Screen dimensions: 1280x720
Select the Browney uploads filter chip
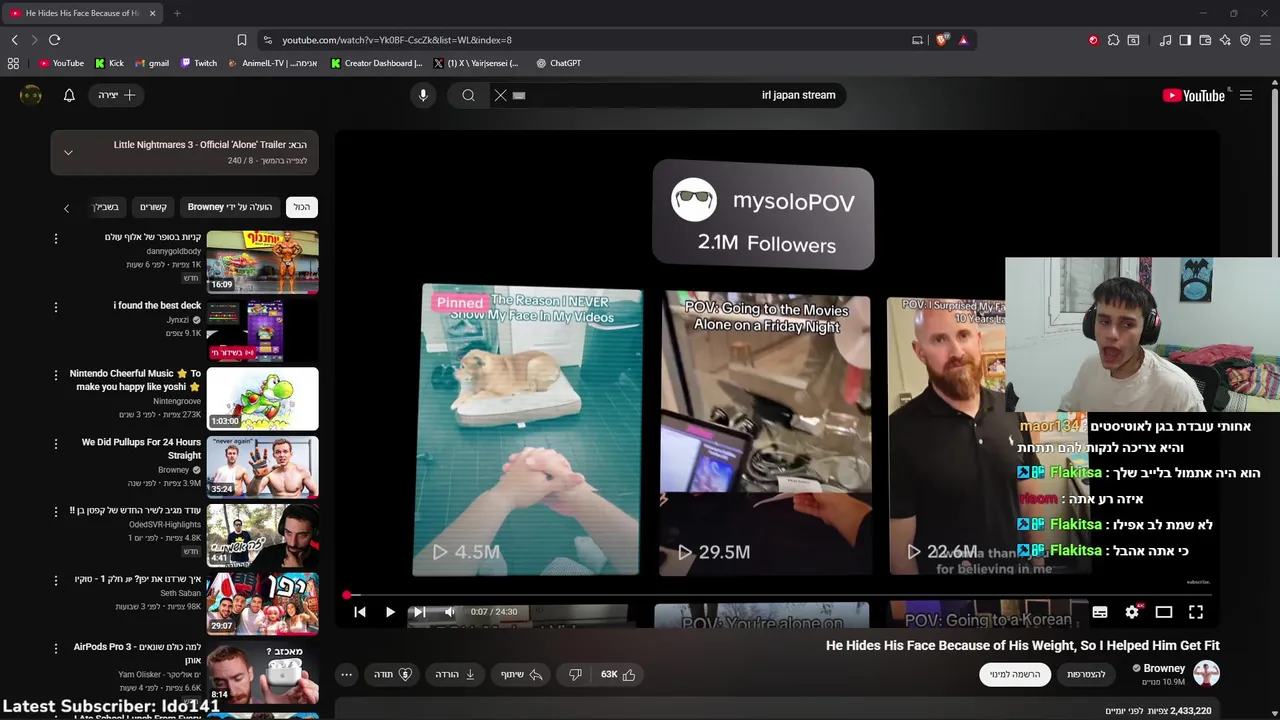pyautogui.click(x=230, y=207)
